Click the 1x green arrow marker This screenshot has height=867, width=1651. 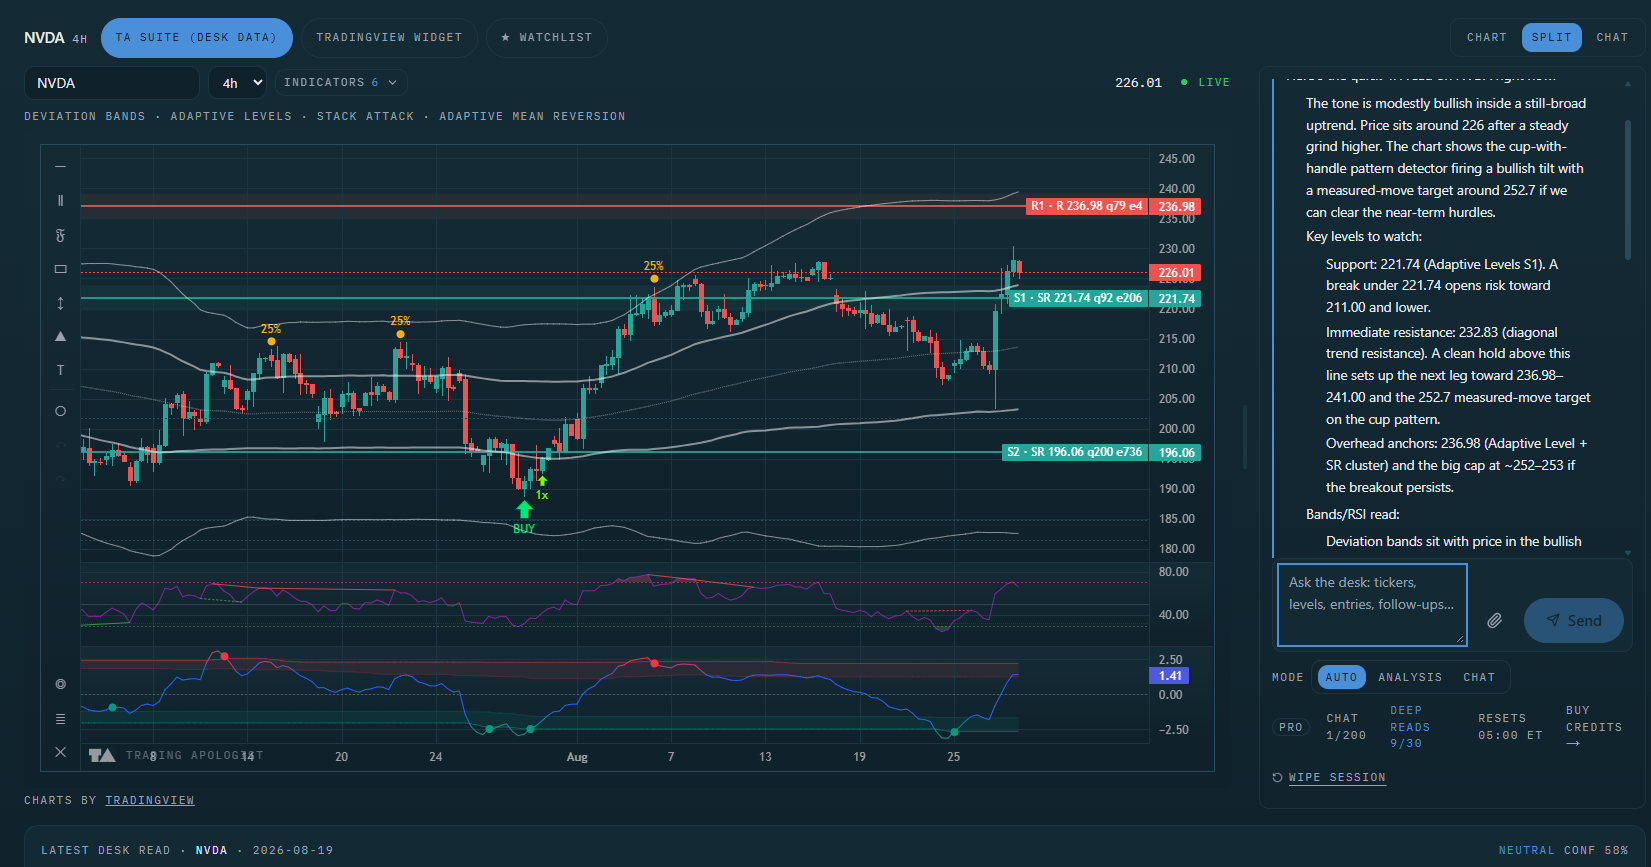[x=542, y=481]
